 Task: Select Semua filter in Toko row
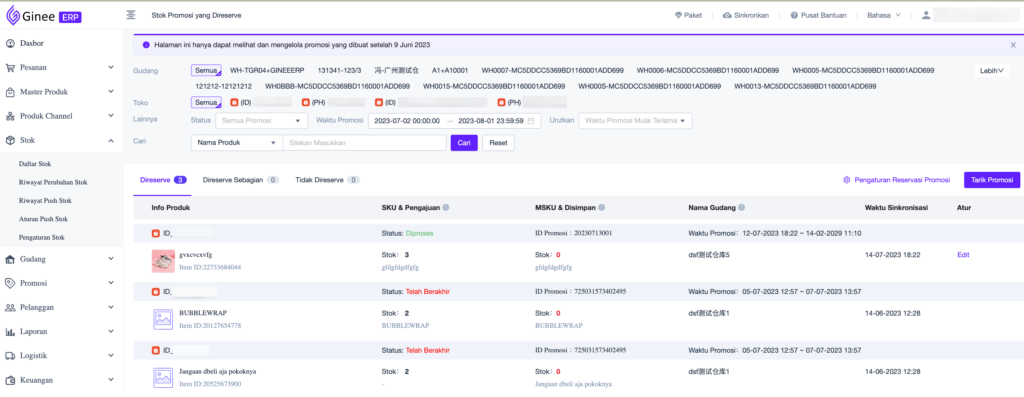(x=206, y=103)
